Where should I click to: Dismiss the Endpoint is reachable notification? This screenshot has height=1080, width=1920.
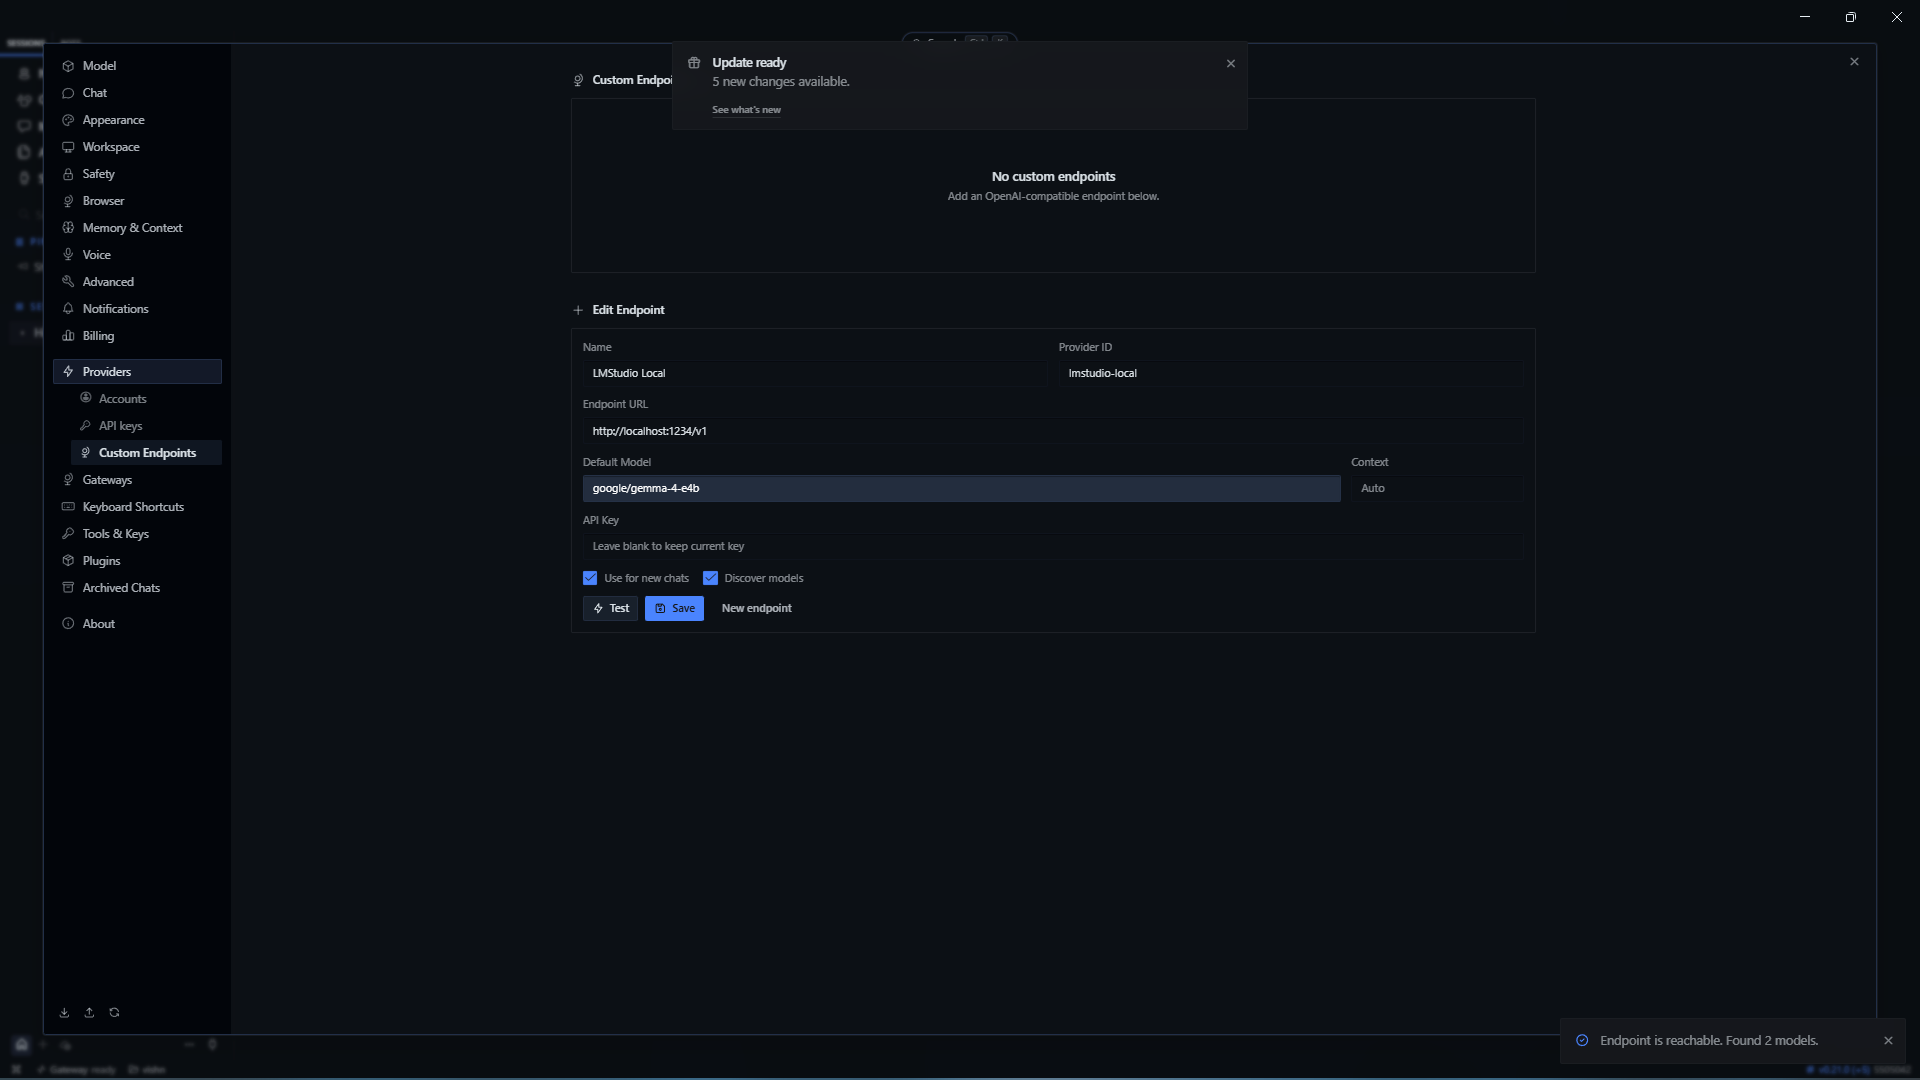pos(1888,1041)
